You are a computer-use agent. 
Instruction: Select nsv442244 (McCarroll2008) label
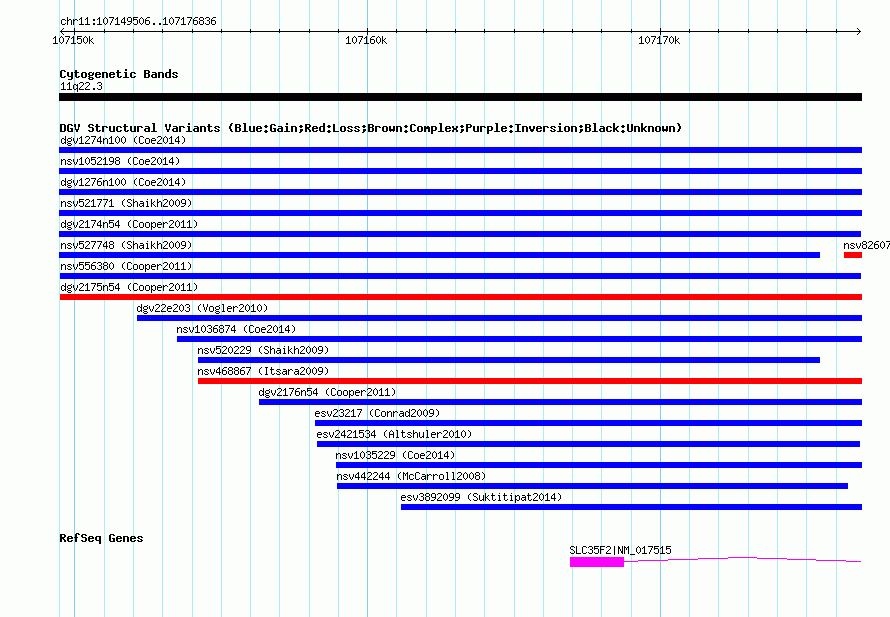pyautogui.click(x=412, y=476)
